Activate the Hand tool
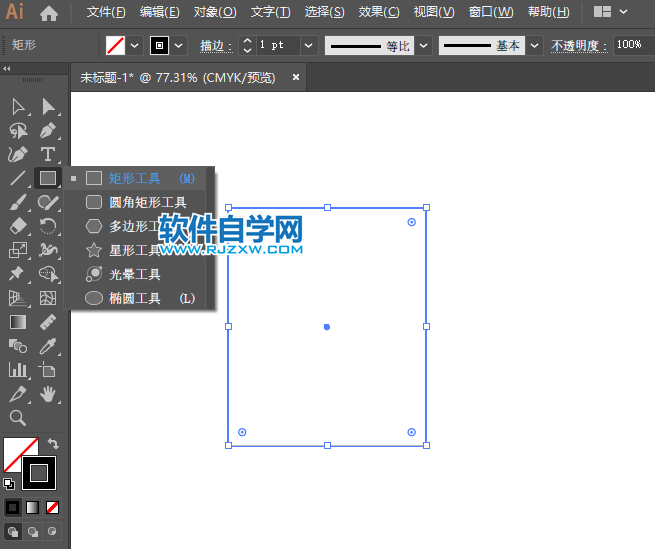Viewport: 655px width, 549px height. point(47,394)
